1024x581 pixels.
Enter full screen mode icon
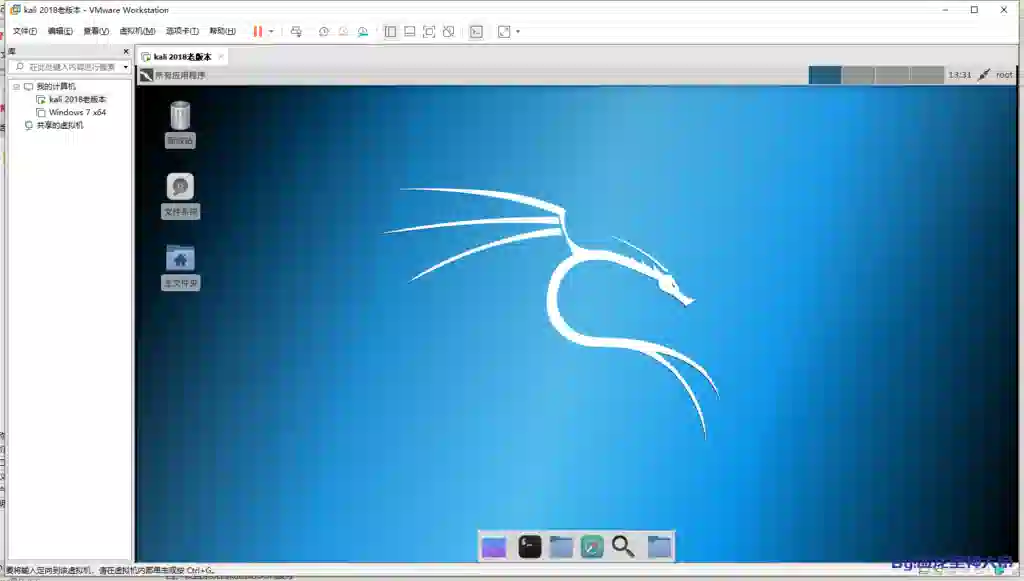click(429, 31)
